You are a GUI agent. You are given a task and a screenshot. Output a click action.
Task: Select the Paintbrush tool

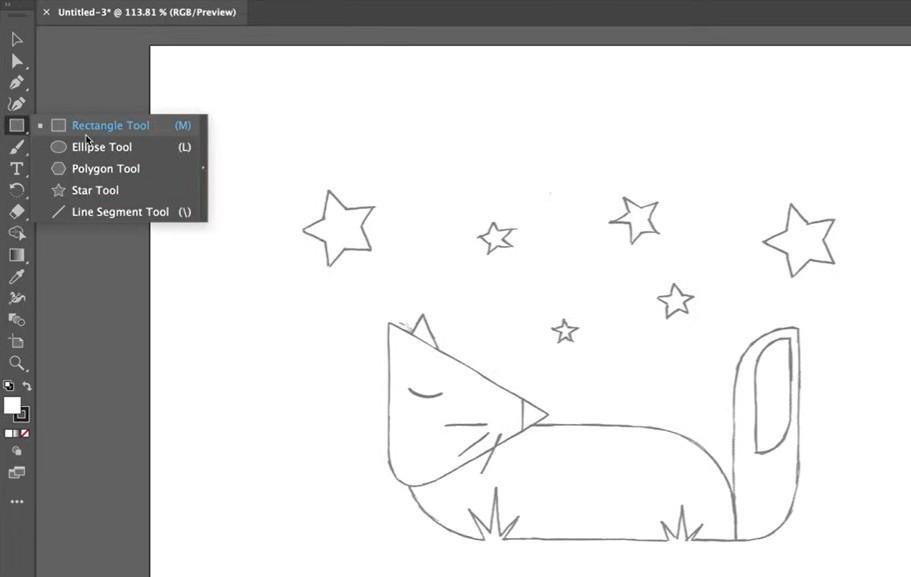[x=16, y=146]
